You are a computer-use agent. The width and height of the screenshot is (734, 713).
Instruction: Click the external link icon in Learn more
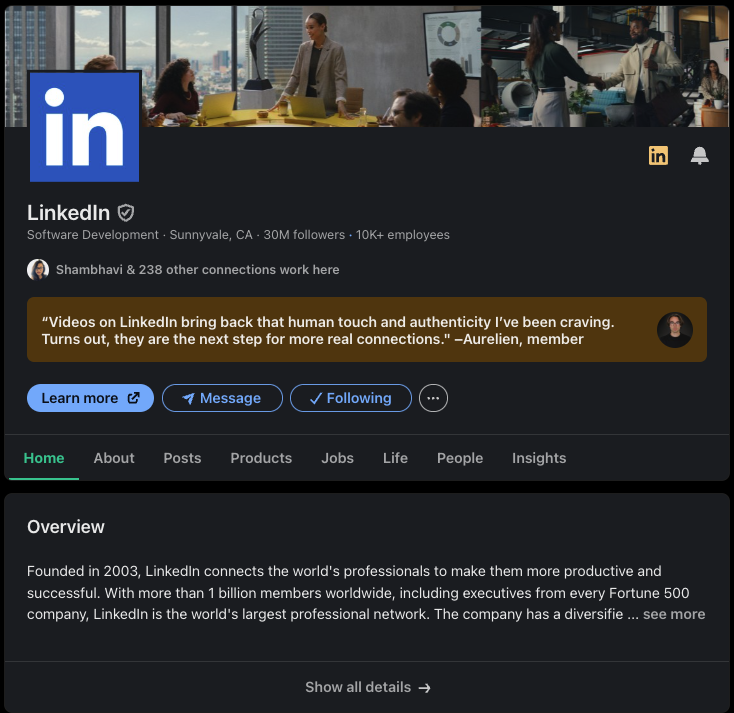[134, 398]
